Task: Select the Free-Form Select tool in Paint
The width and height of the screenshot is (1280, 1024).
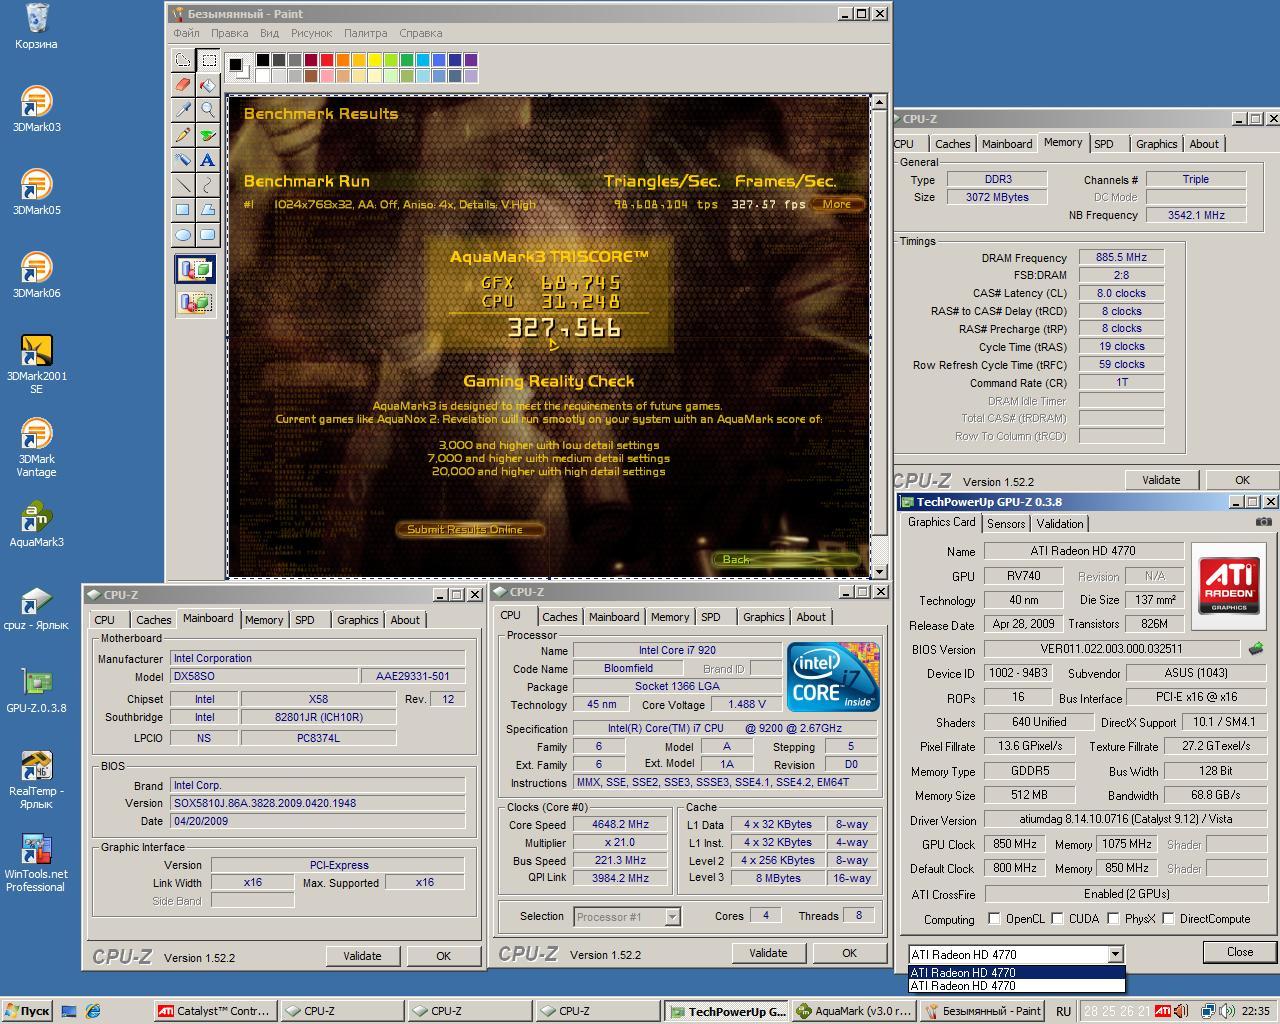Action: [x=183, y=60]
